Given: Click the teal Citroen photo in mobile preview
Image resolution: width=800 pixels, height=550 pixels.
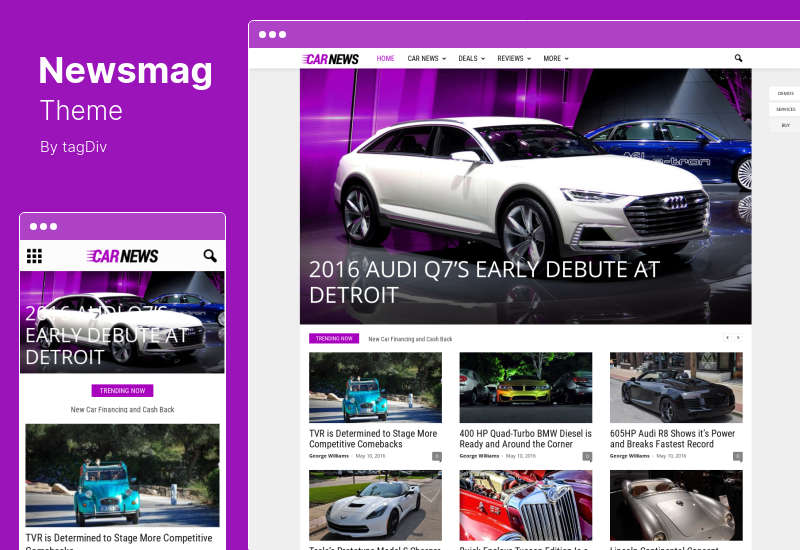Looking at the screenshot, I should (122, 475).
